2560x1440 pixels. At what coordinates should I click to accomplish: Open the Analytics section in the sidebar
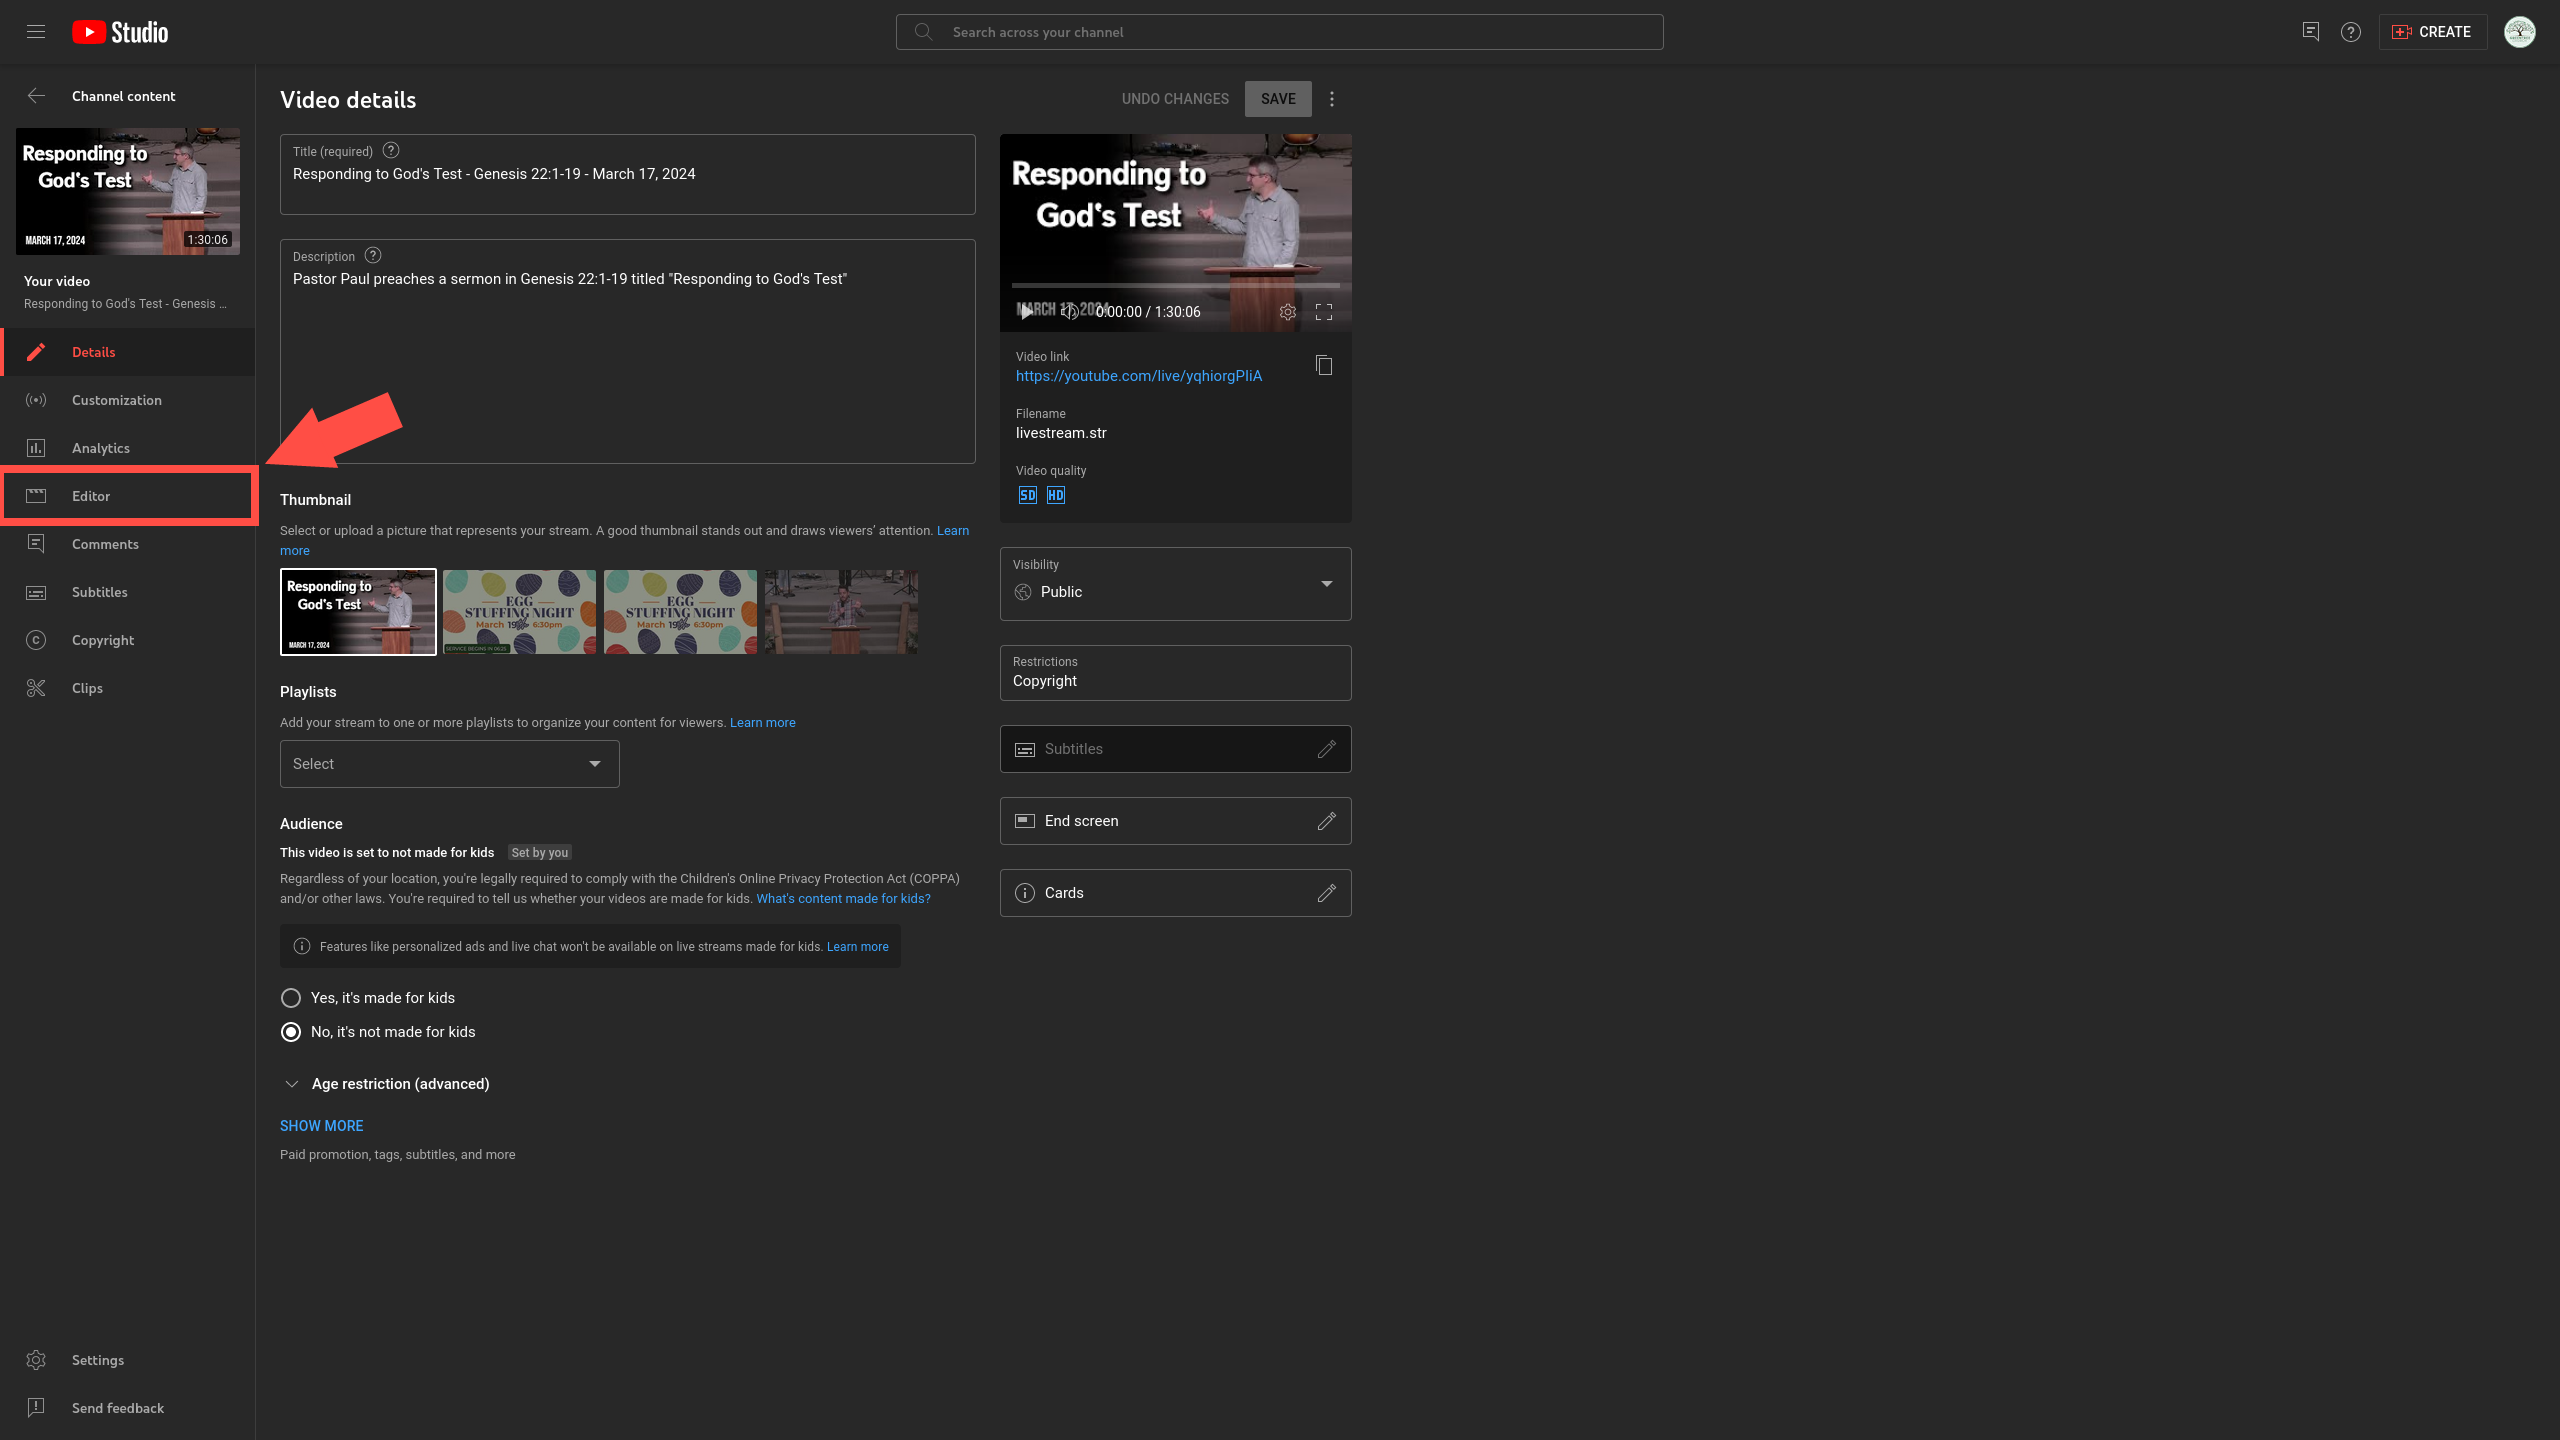[100, 447]
